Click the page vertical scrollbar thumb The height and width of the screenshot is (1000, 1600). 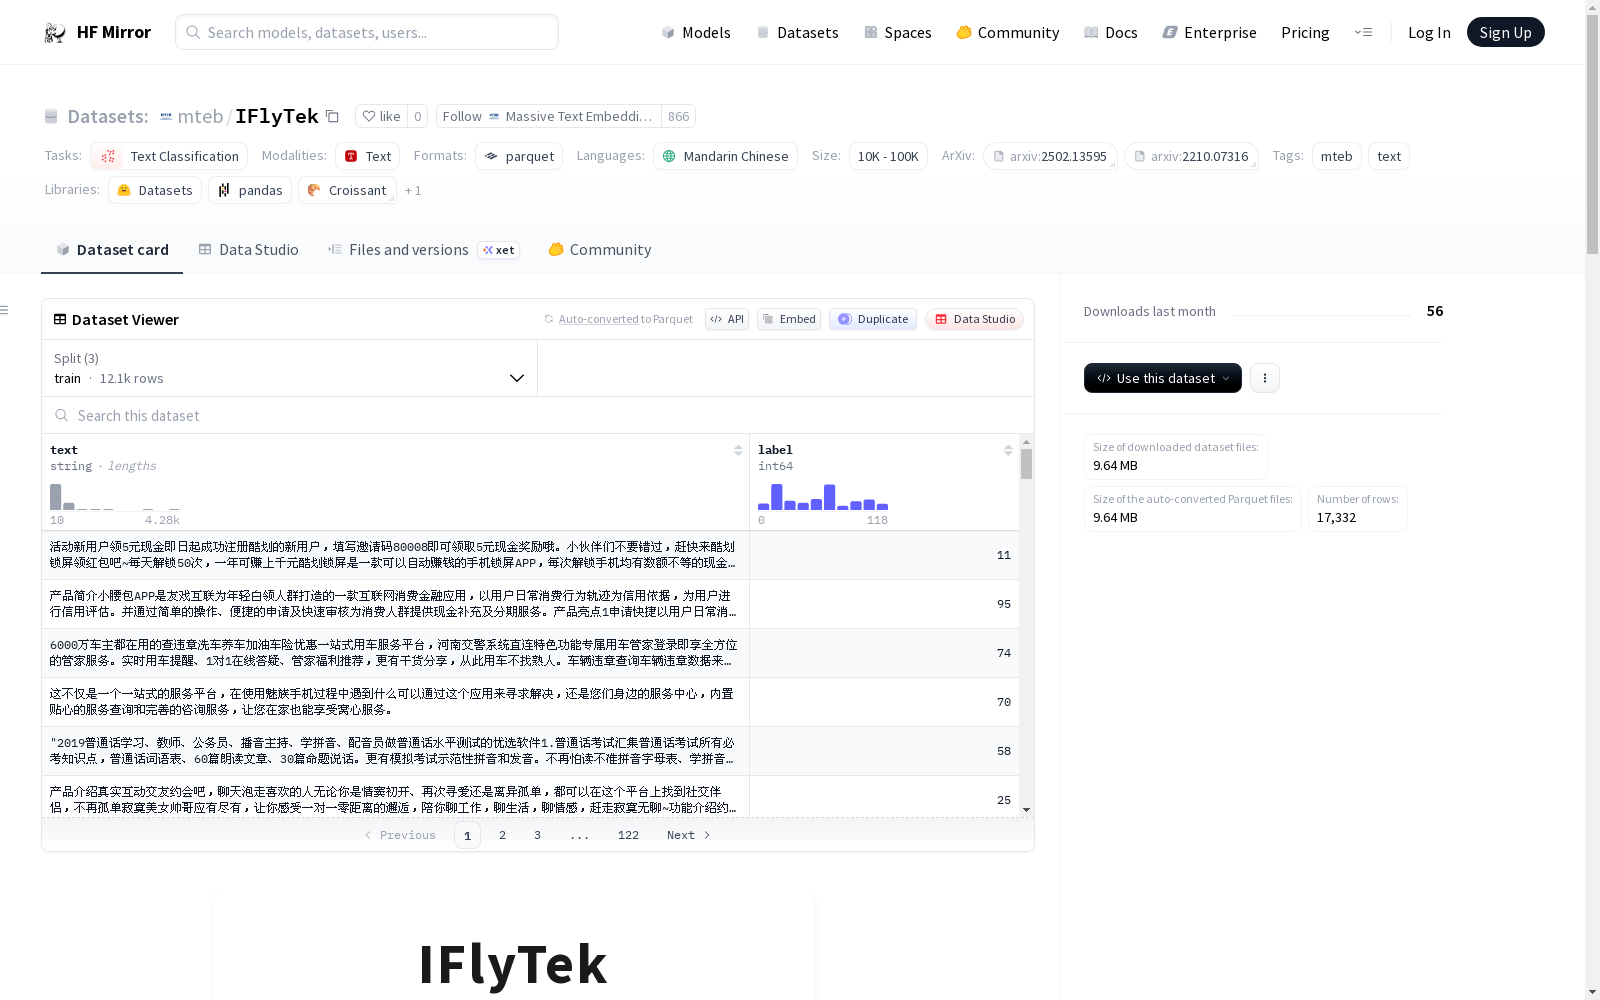click(x=1592, y=135)
